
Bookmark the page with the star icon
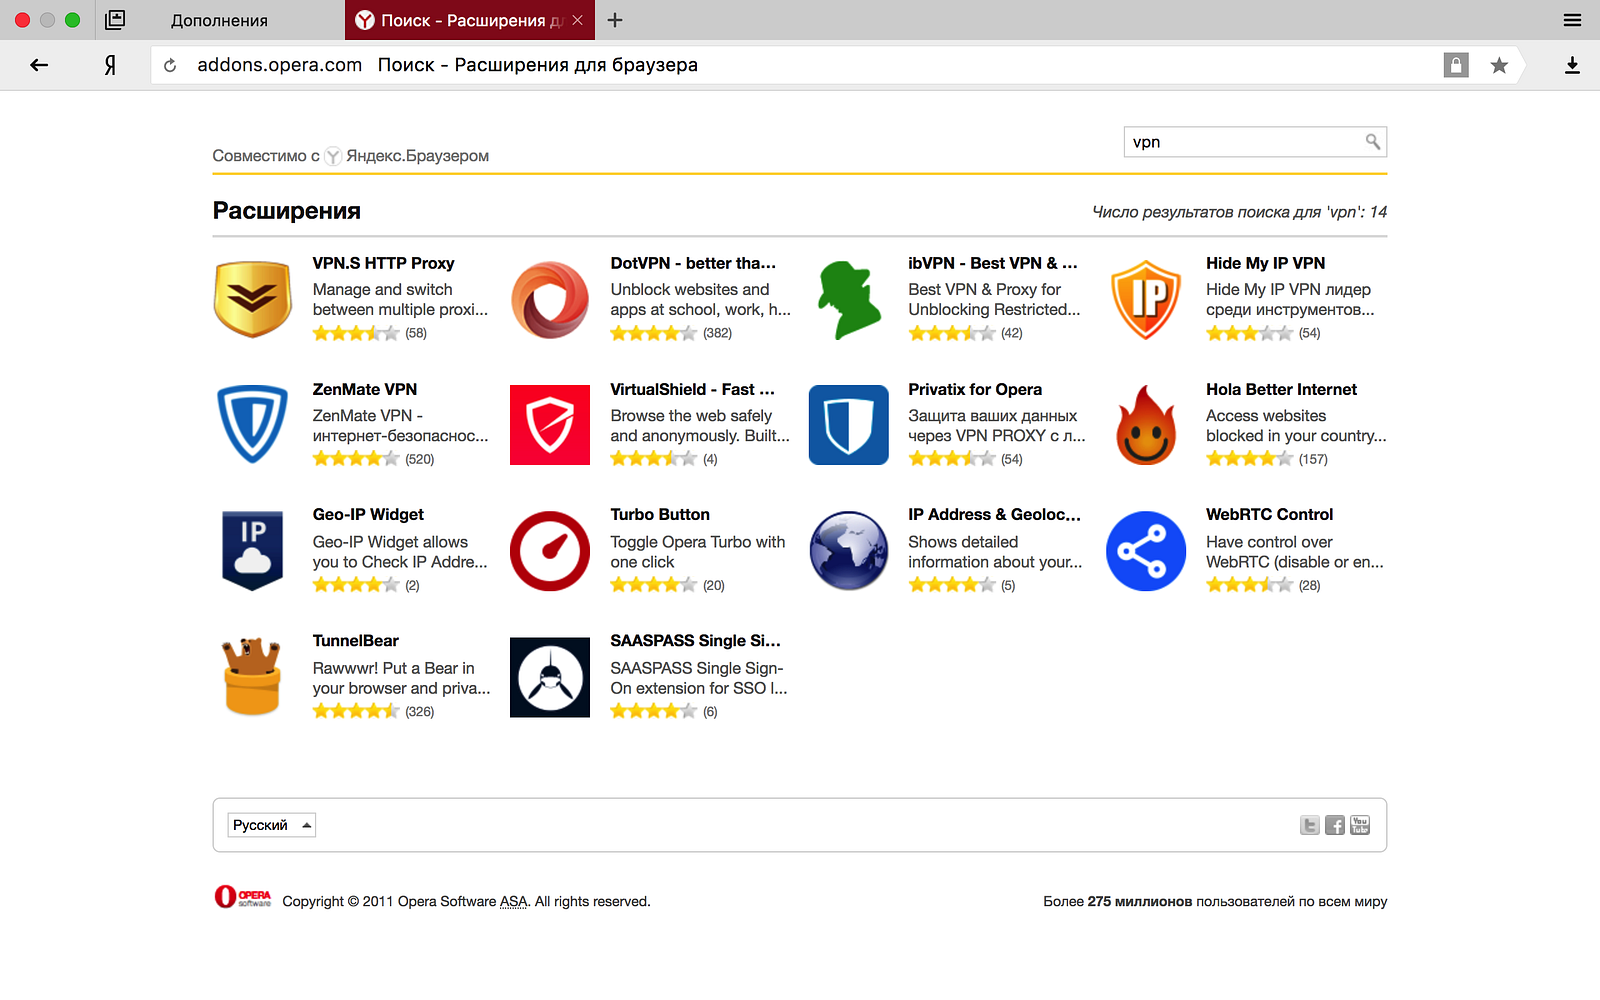tap(1499, 65)
